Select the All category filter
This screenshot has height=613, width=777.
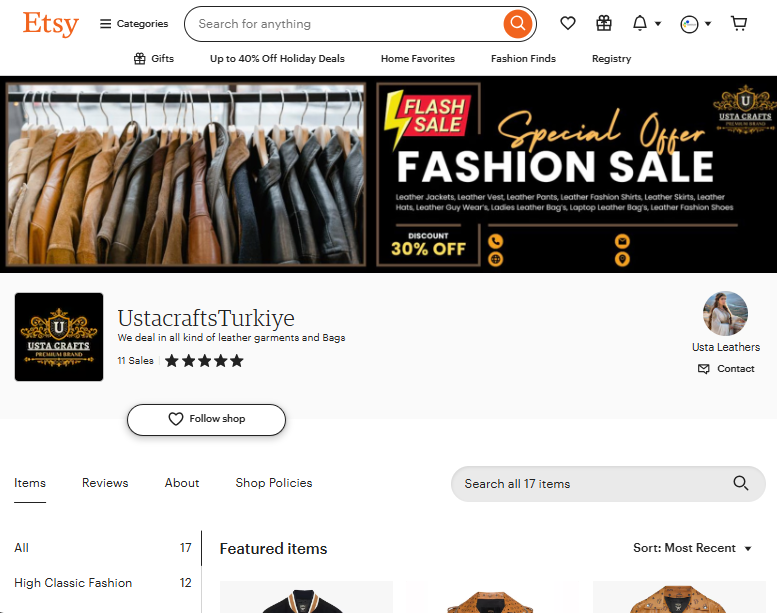tap(103, 548)
